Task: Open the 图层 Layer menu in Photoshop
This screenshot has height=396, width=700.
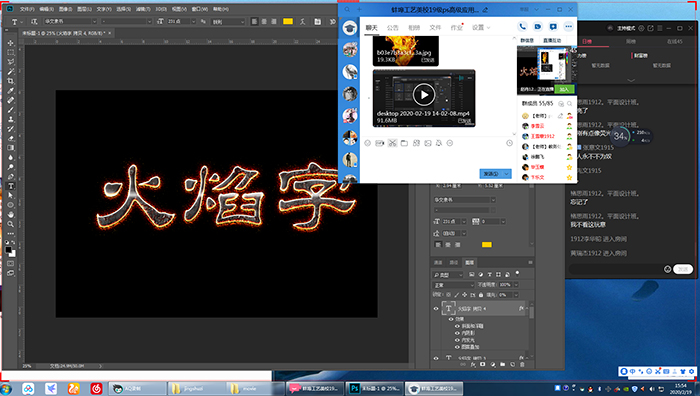Action: click(x=84, y=9)
